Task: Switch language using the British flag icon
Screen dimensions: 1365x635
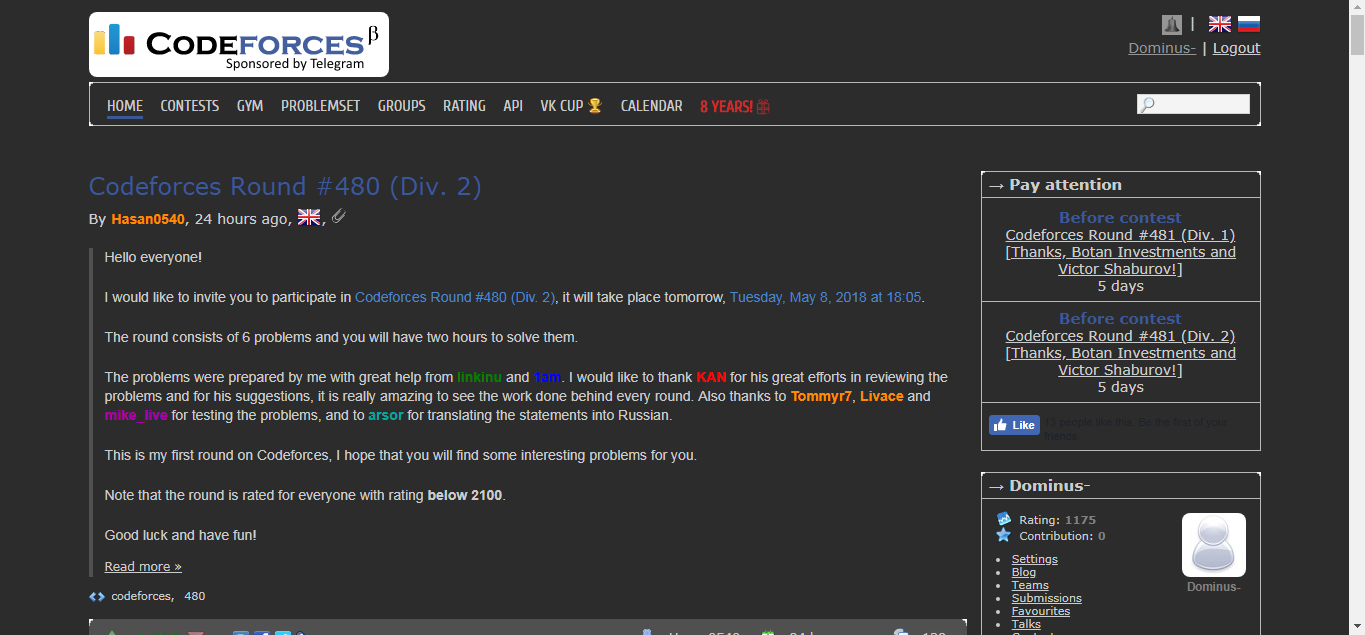Action: (x=1219, y=22)
